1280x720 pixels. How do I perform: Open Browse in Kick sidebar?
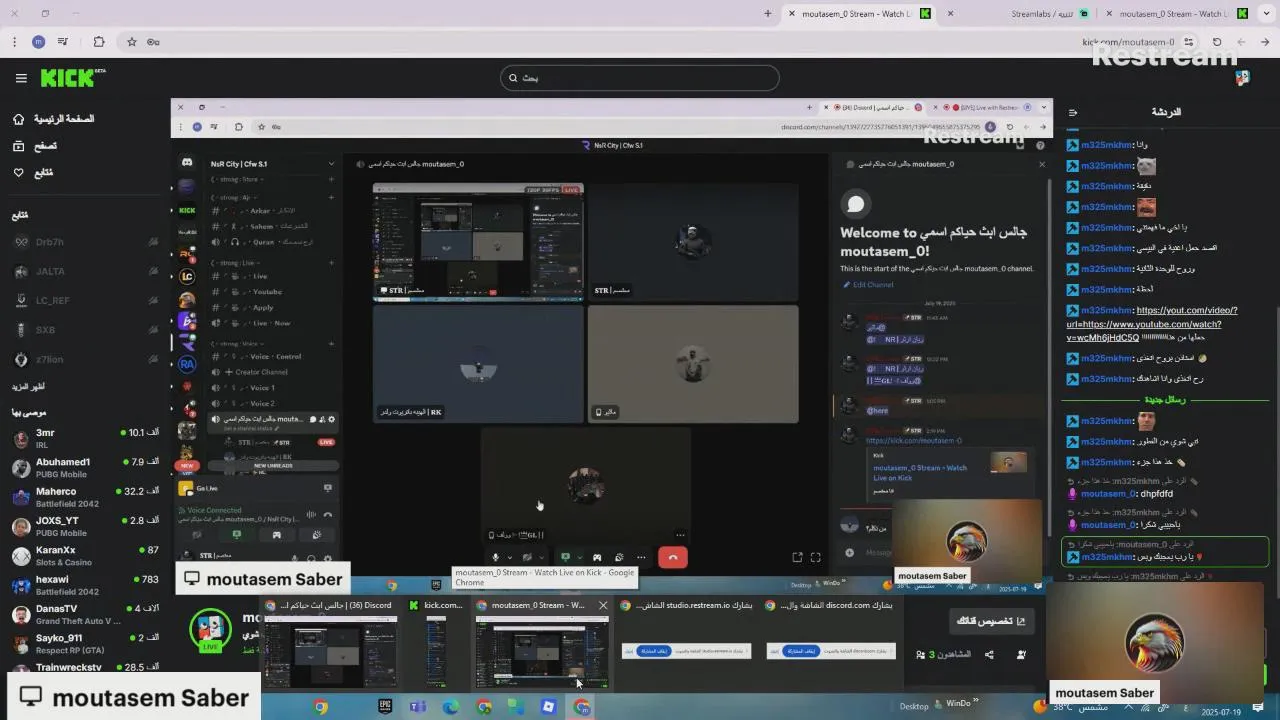tap(35, 146)
